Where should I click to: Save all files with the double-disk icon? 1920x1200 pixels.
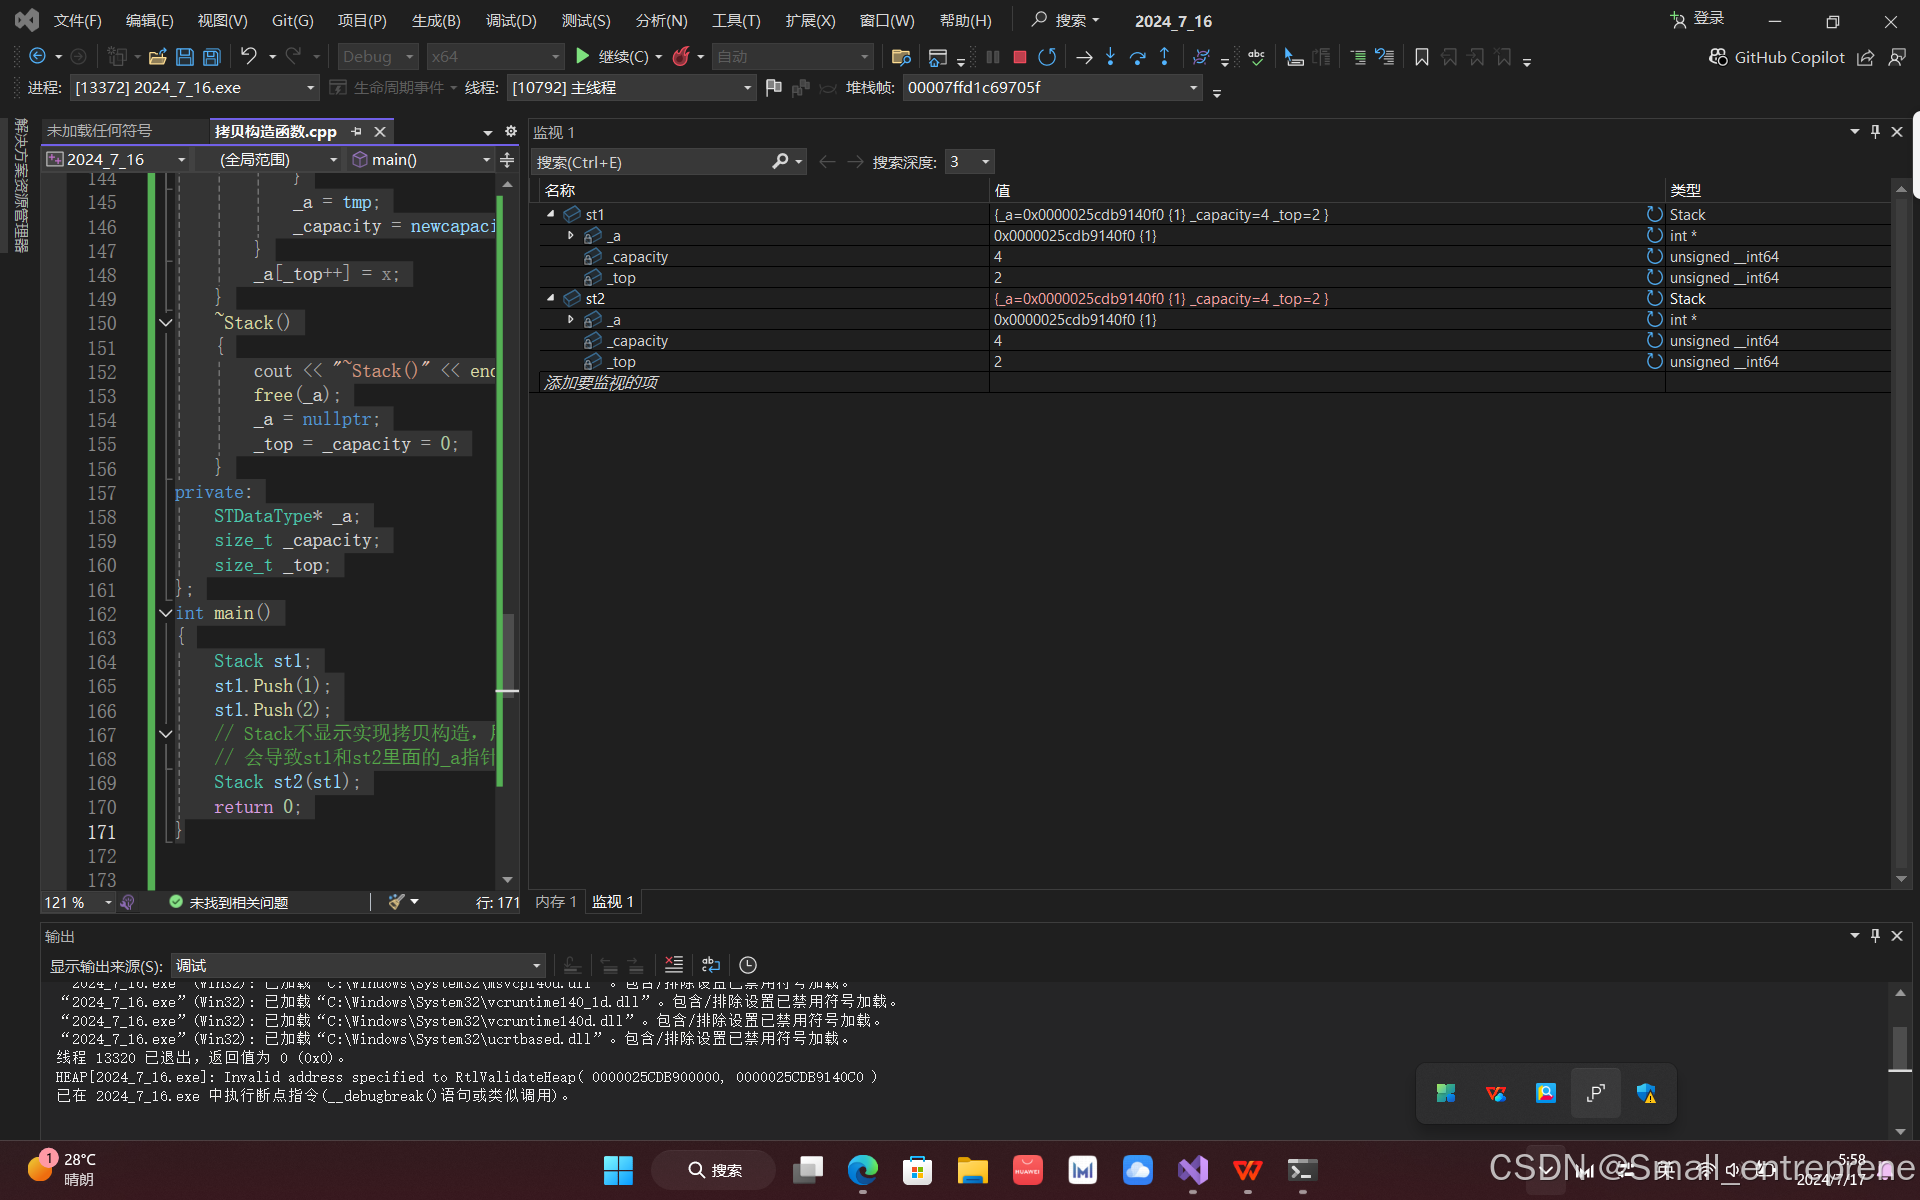211,57
